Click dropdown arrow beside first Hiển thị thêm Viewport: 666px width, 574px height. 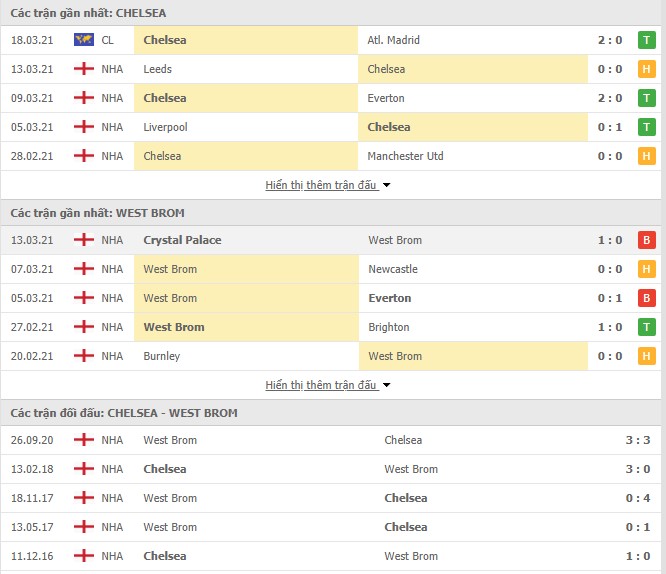tap(387, 185)
